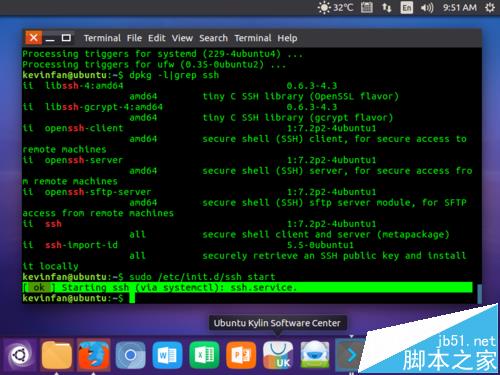
Task: Open the Terminal menu next to Help
Action: pos(253,38)
